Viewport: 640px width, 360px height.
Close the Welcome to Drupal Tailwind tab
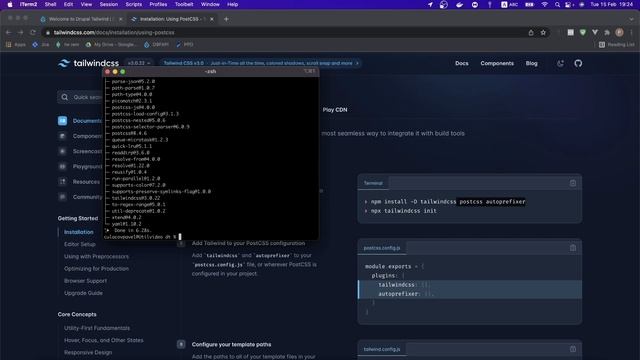point(120,19)
